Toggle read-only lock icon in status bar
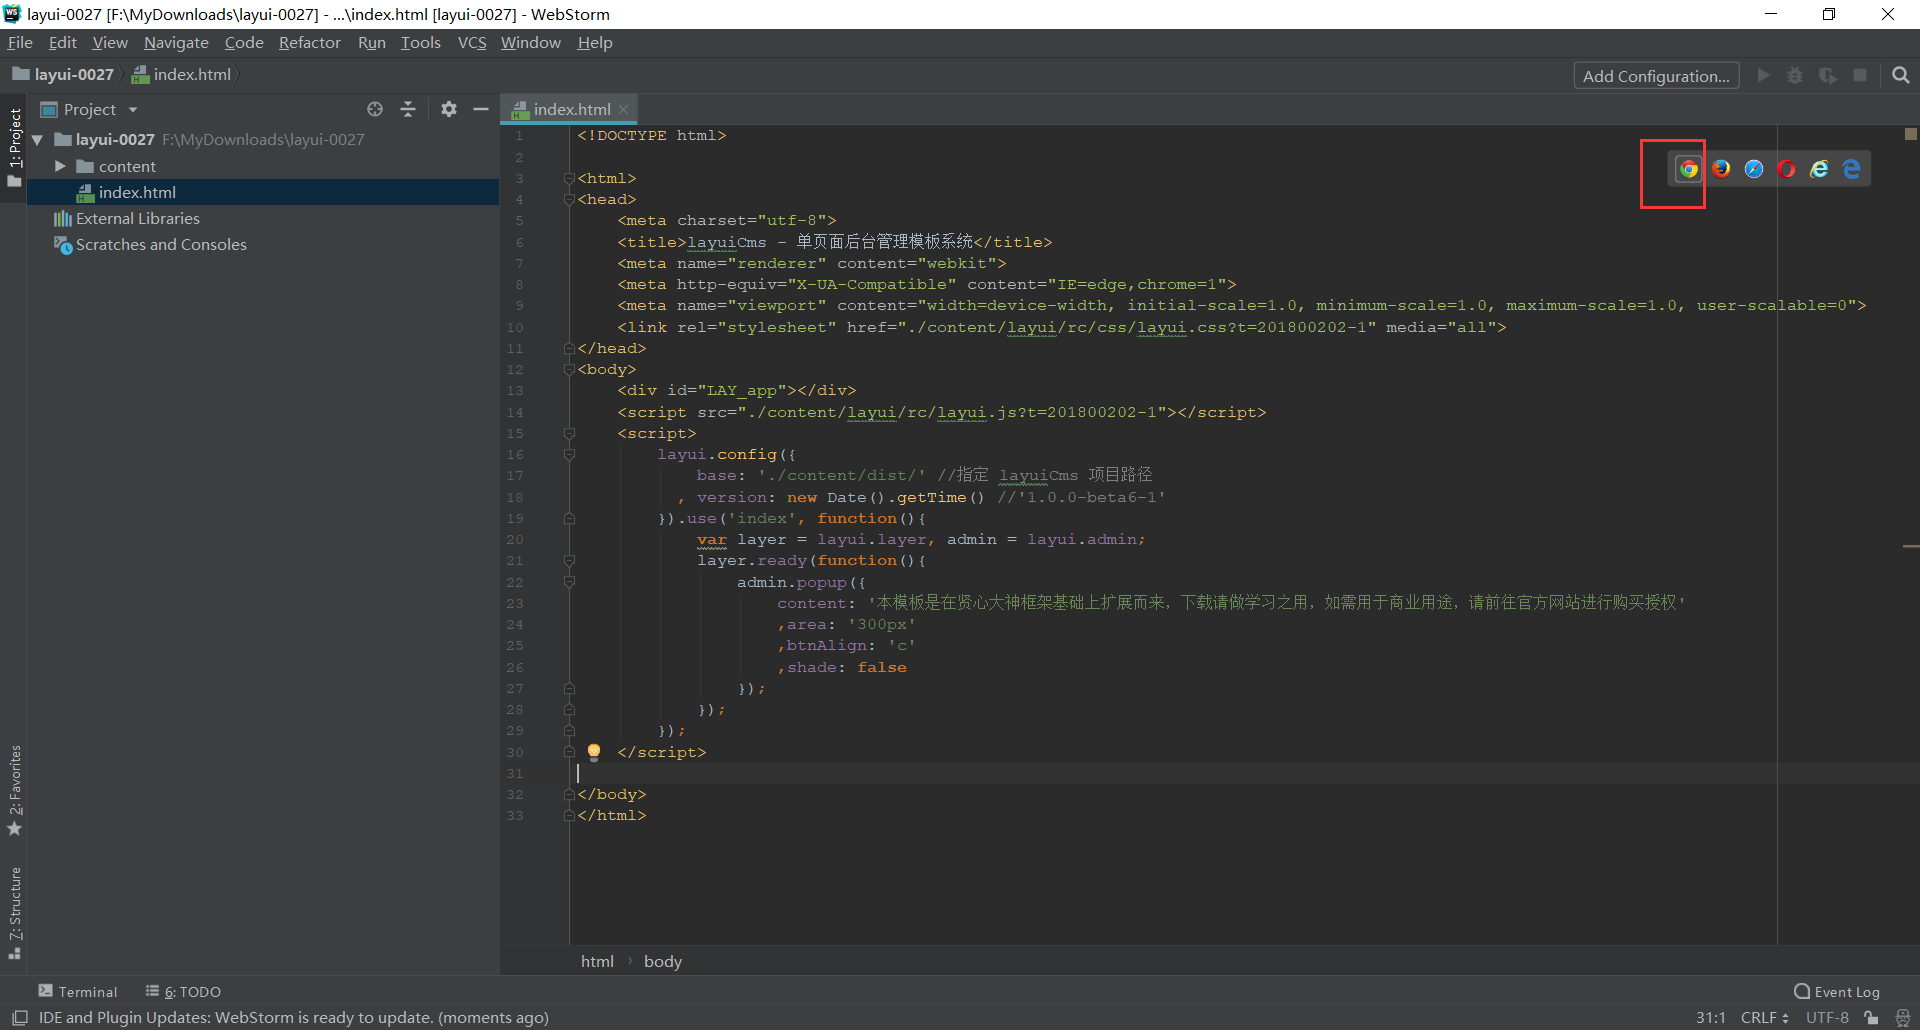Image resolution: width=1920 pixels, height=1030 pixels. coord(1871,1018)
